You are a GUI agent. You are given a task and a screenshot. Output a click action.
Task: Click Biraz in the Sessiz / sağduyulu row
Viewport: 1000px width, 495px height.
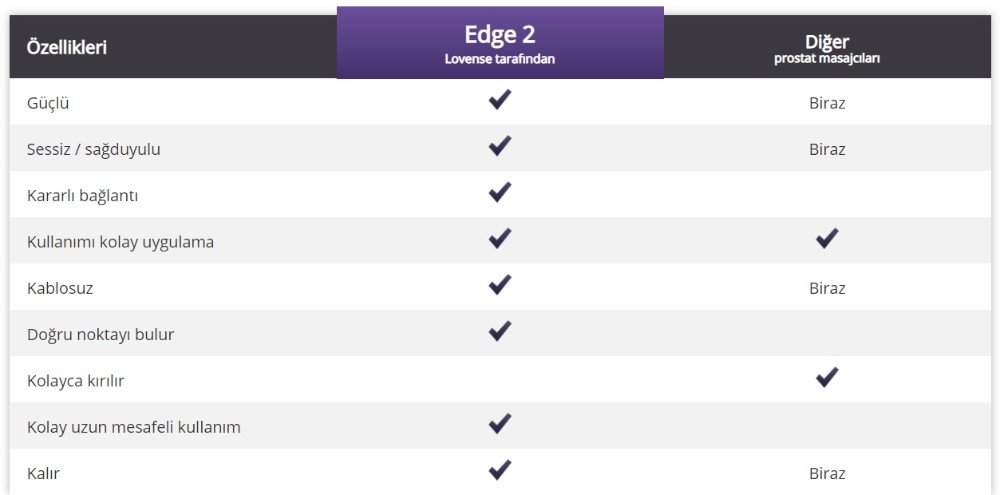(x=827, y=150)
